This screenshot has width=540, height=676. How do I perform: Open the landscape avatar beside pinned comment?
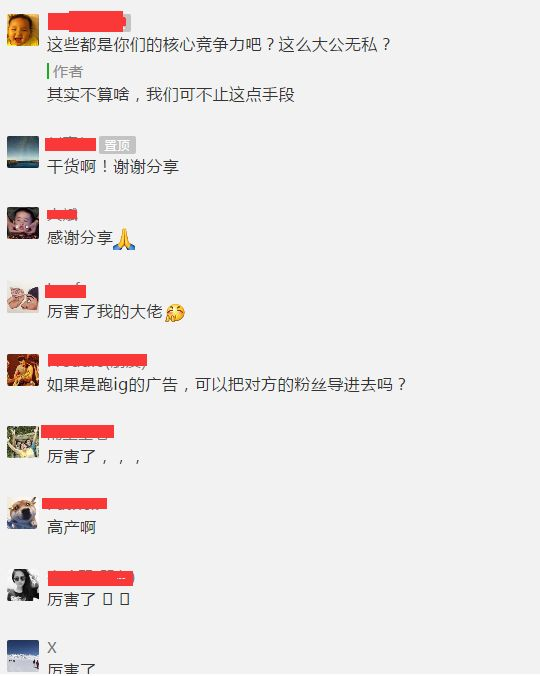coord(23,152)
